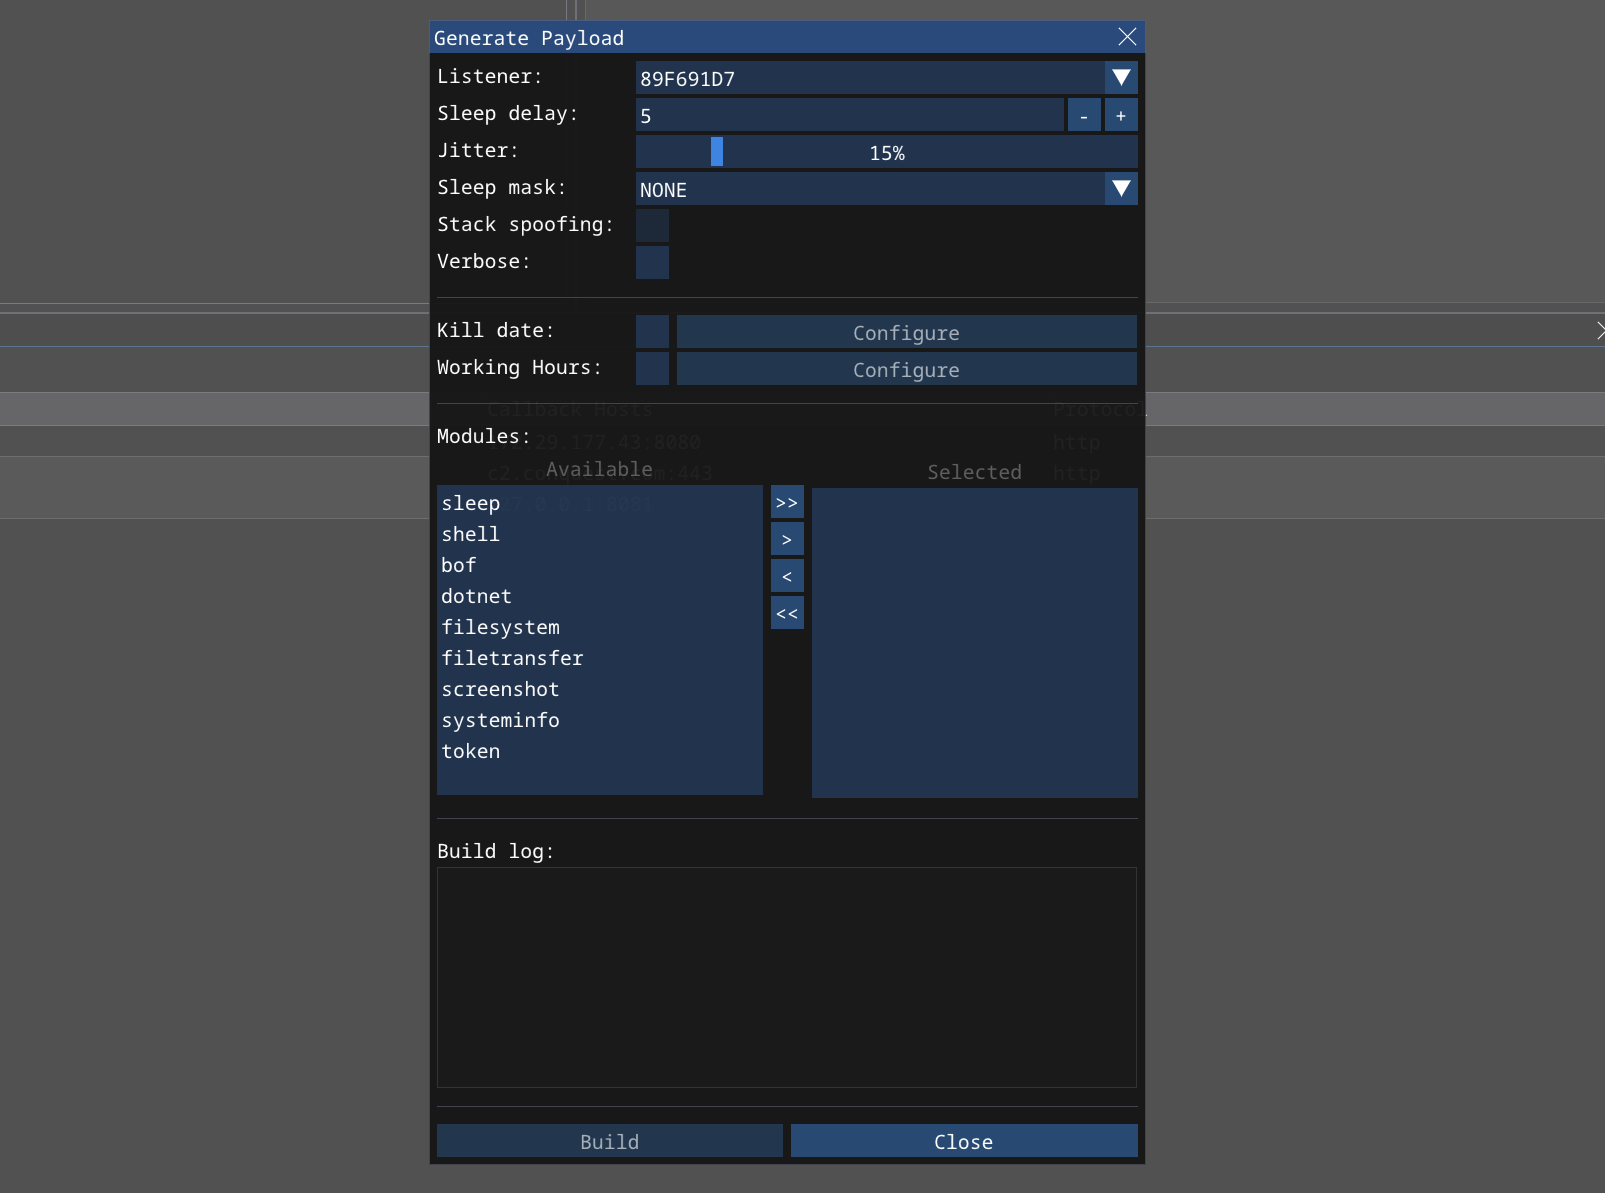
Task: Configure Working Hours
Action: pos(906,369)
